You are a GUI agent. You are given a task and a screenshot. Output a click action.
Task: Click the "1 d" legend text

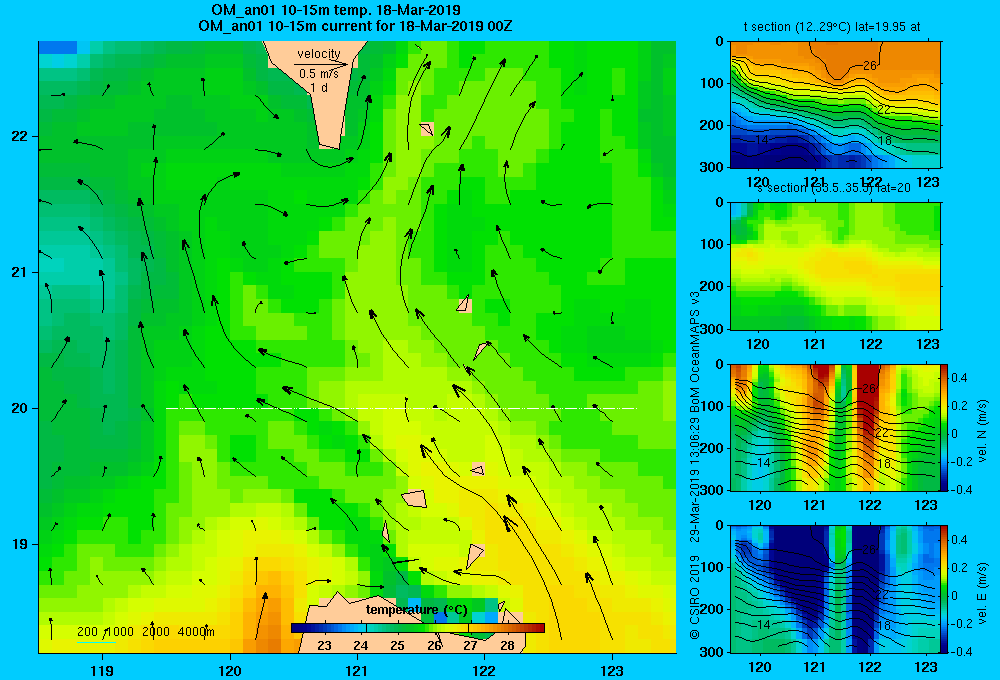pyautogui.click(x=319, y=87)
